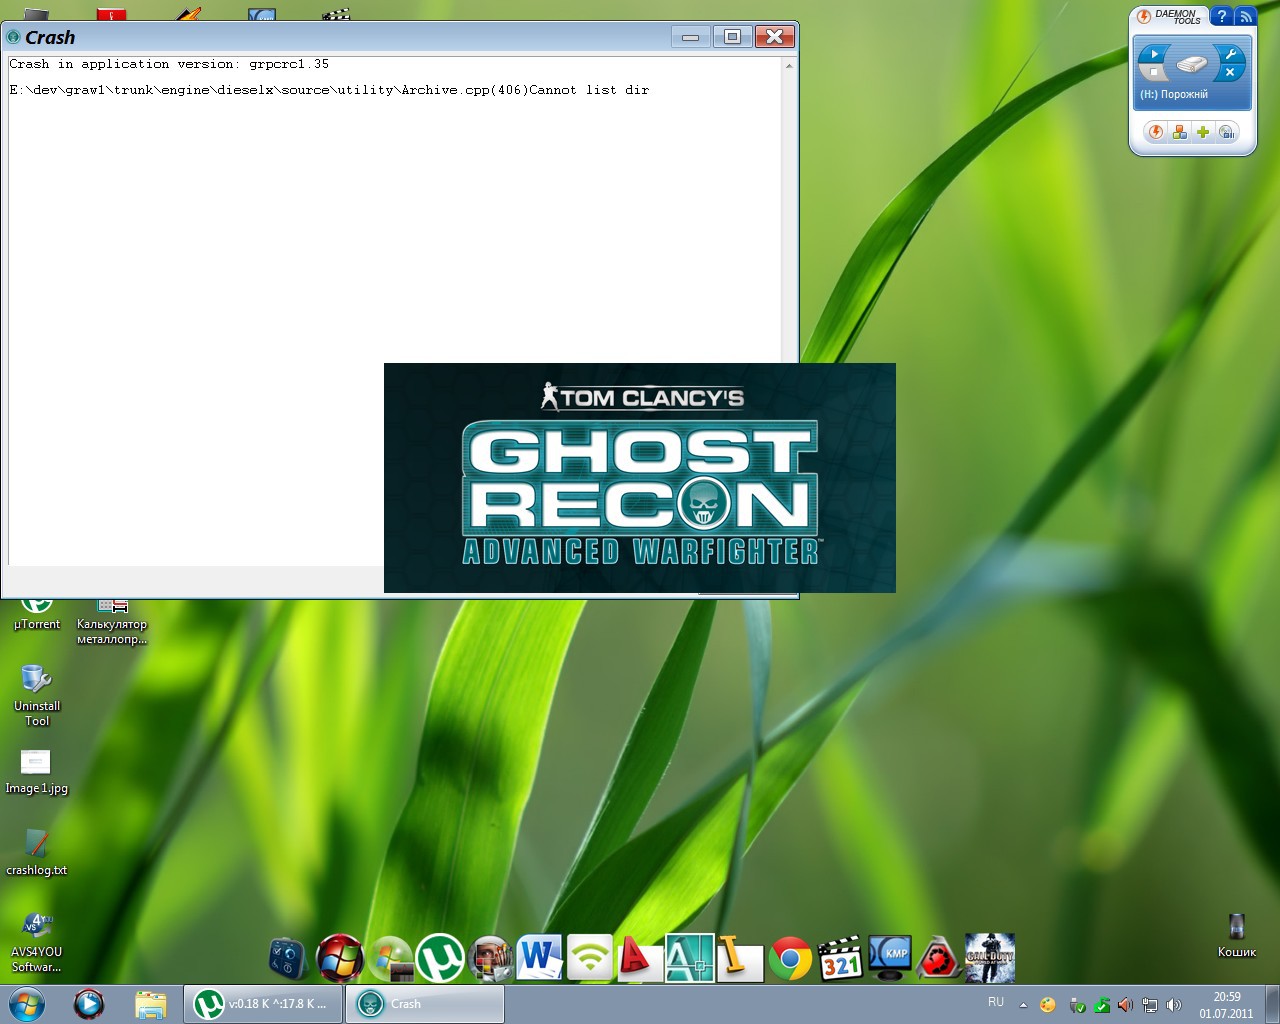Click the Daemon Tools disc image icon
This screenshot has width=1280, height=1024.
point(1227,132)
